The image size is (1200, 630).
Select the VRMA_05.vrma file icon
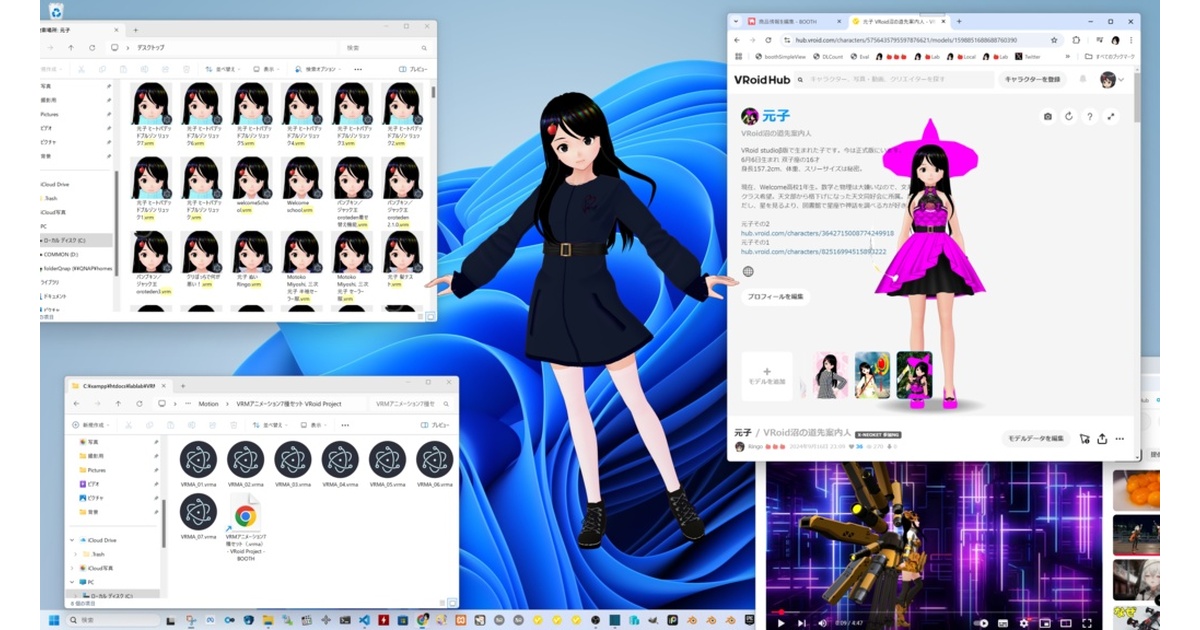[387, 465]
